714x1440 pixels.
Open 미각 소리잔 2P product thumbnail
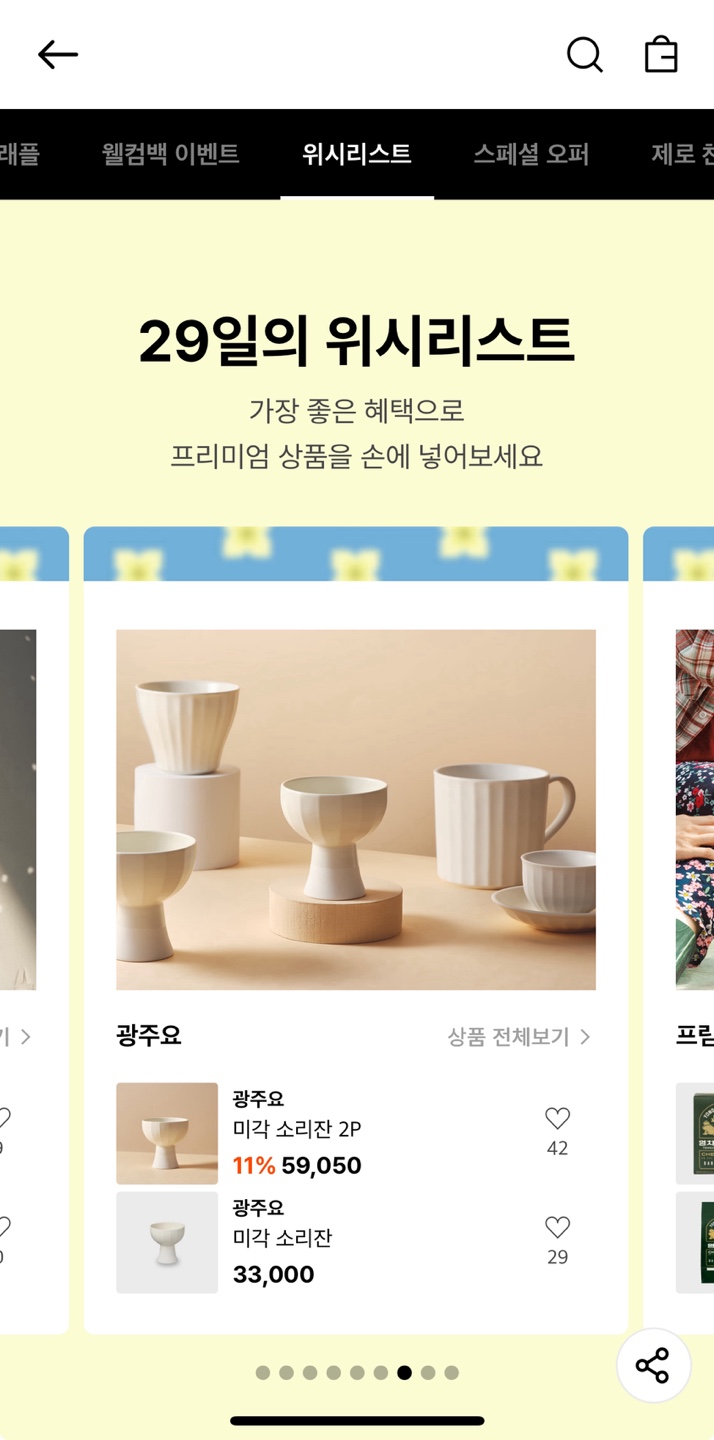(167, 1134)
